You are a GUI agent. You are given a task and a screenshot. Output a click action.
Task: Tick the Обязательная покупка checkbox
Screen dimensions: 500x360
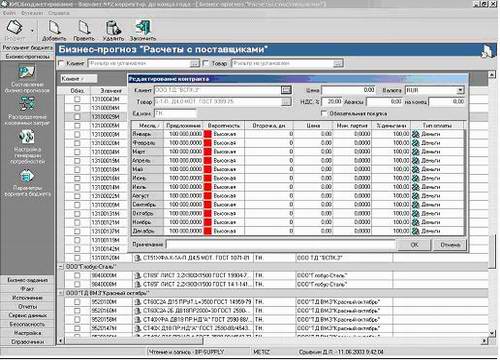323,114
